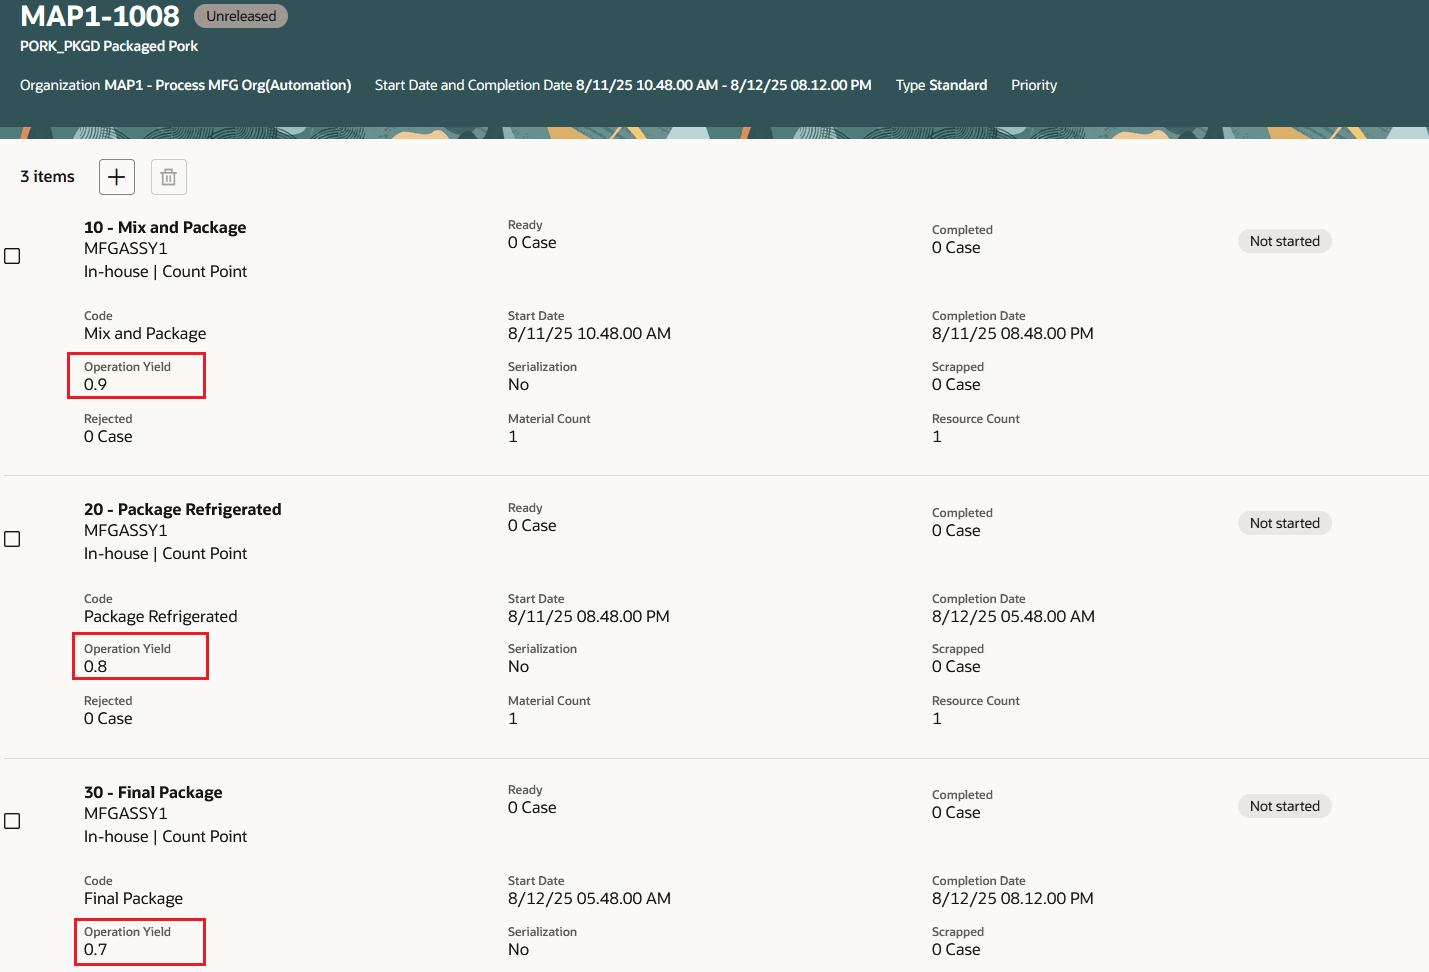Click In-house | Count Point under operation 10
Viewport: 1429px width, 972px height.
coord(165,272)
